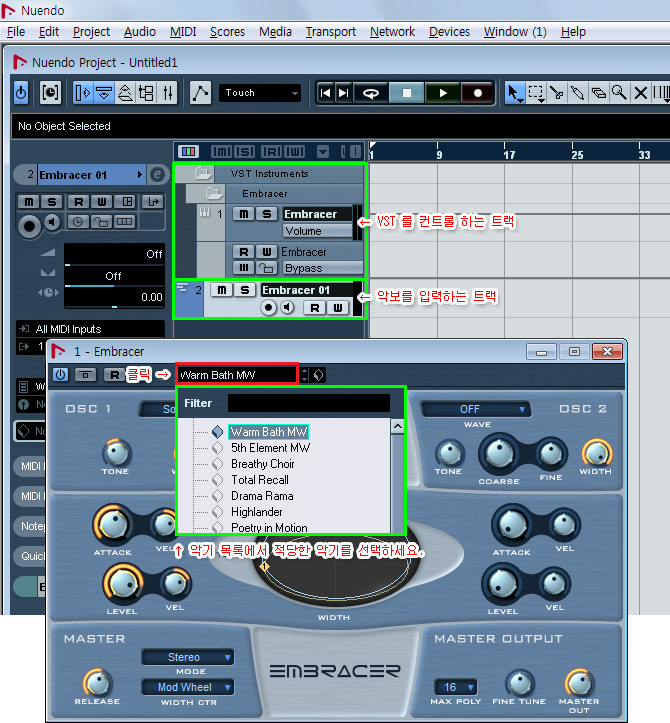The height and width of the screenshot is (723, 670).
Task: Select the Breathy Choir preset
Action: pyautogui.click(x=263, y=464)
